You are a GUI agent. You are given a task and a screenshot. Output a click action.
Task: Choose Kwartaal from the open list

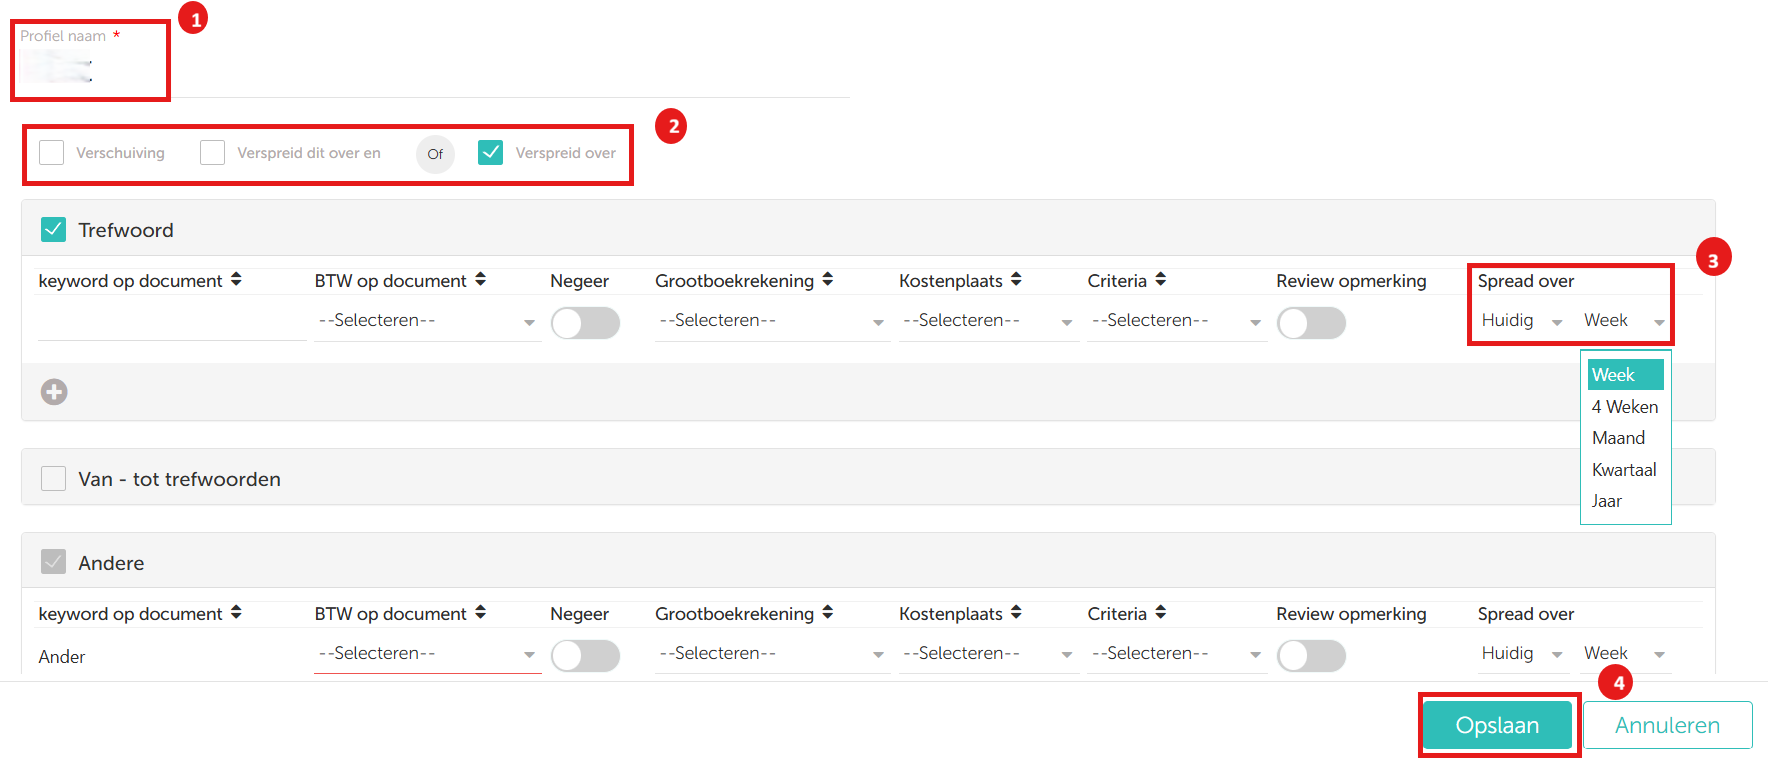click(1624, 470)
